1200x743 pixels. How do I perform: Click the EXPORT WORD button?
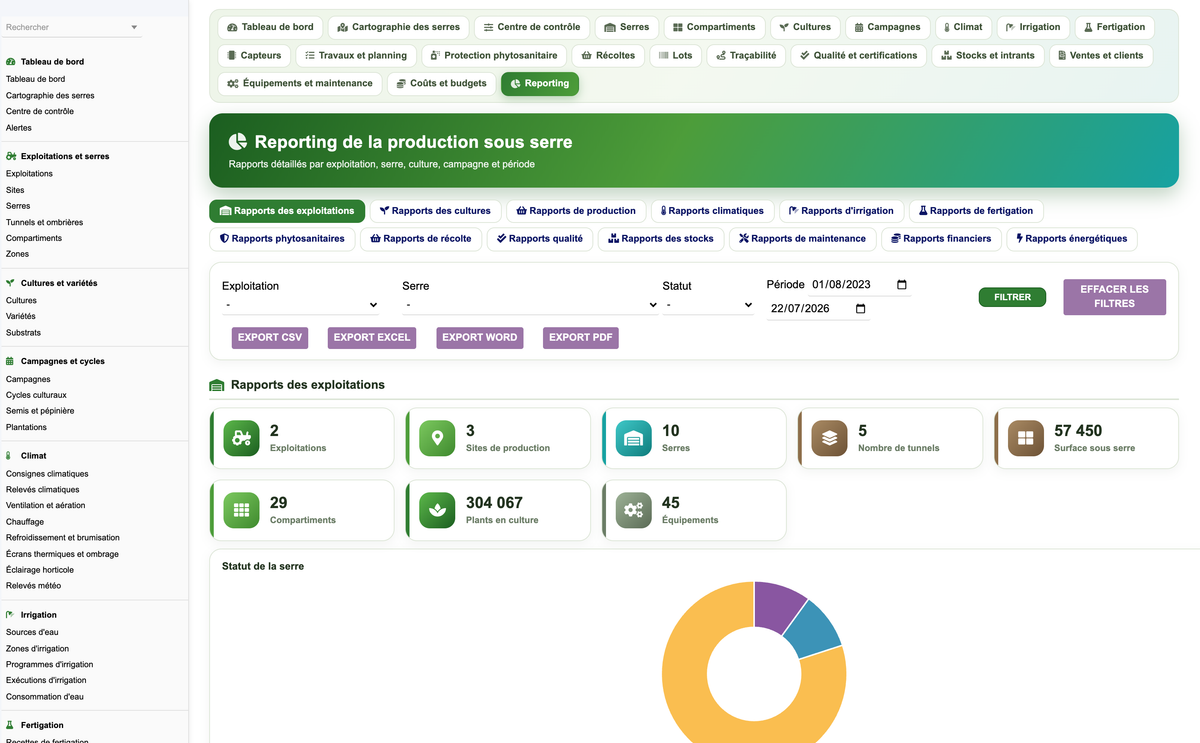480,338
